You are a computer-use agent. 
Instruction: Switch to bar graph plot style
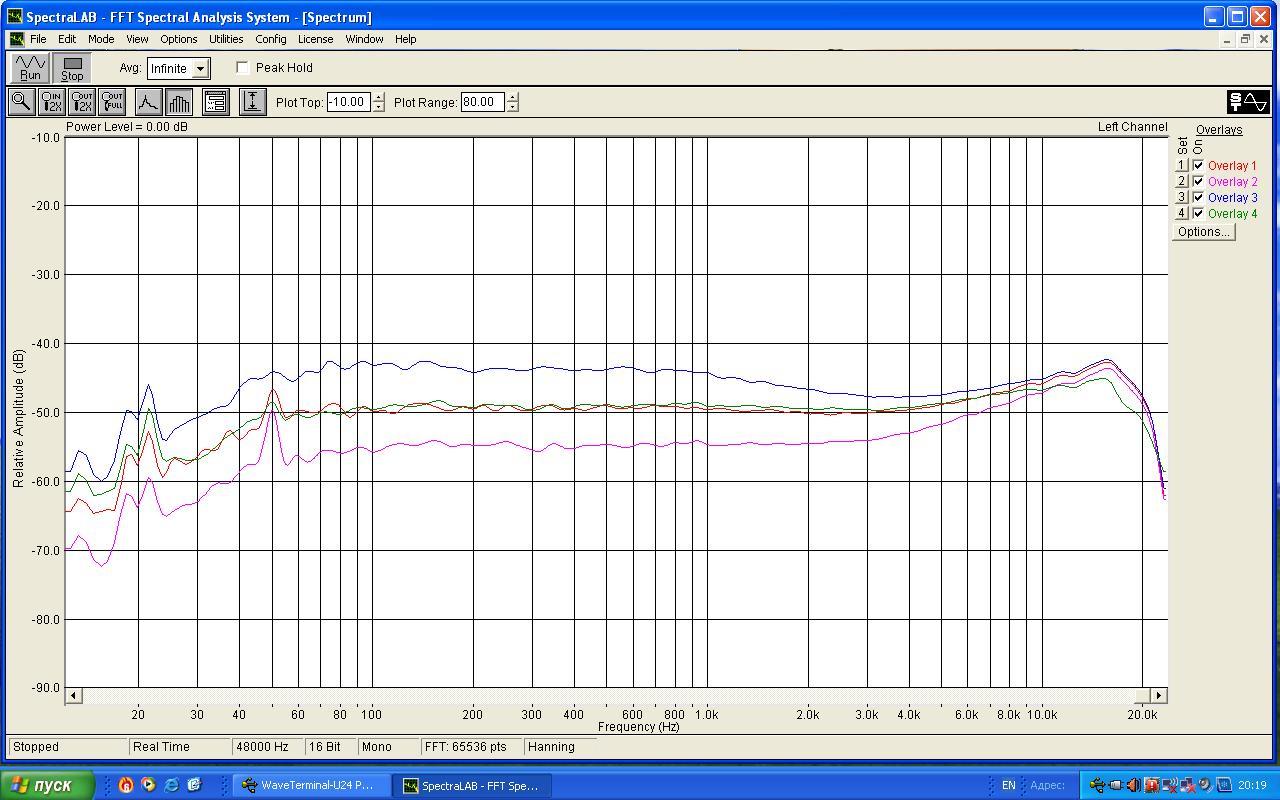click(179, 102)
